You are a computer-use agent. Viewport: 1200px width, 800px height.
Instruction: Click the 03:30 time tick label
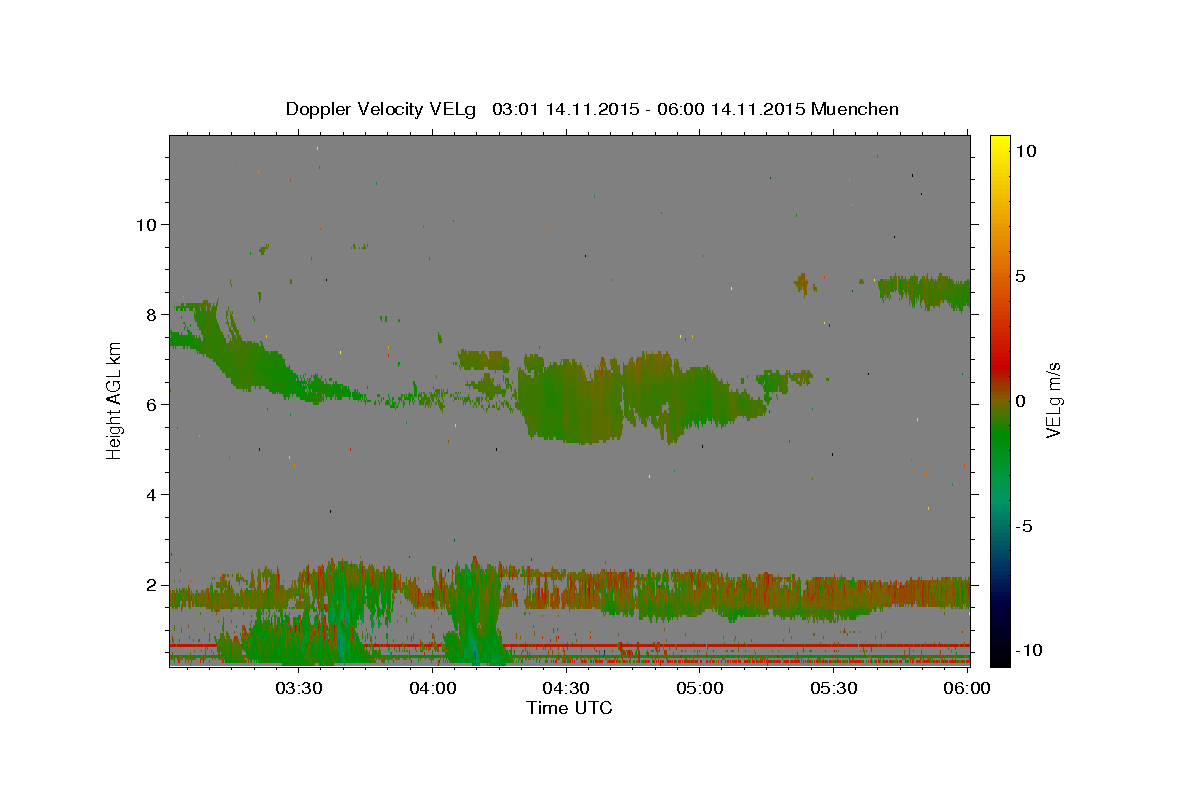click(299, 688)
